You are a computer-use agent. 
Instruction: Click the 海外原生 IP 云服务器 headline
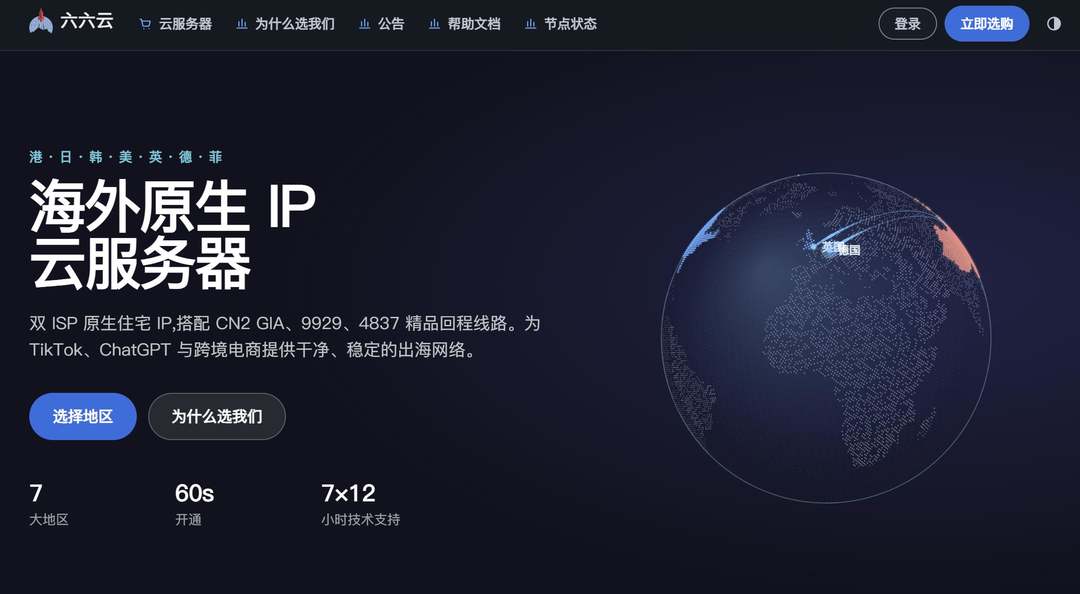pyautogui.click(x=172, y=234)
